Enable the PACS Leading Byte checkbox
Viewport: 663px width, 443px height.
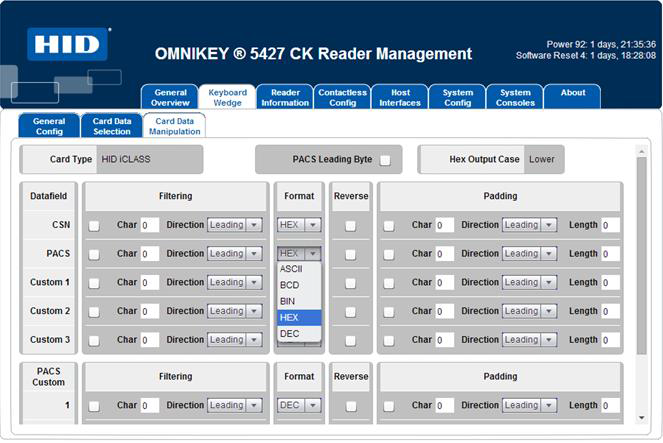tap(385, 160)
